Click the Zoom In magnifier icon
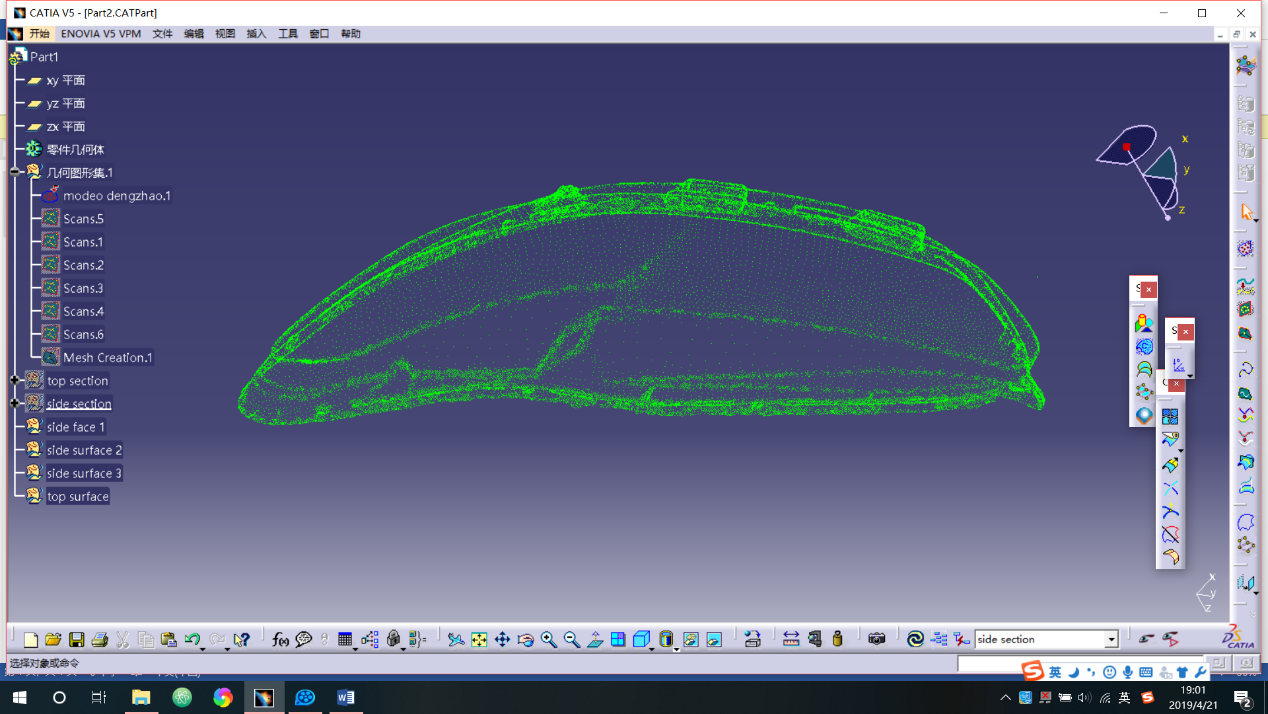 click(549, 639)
